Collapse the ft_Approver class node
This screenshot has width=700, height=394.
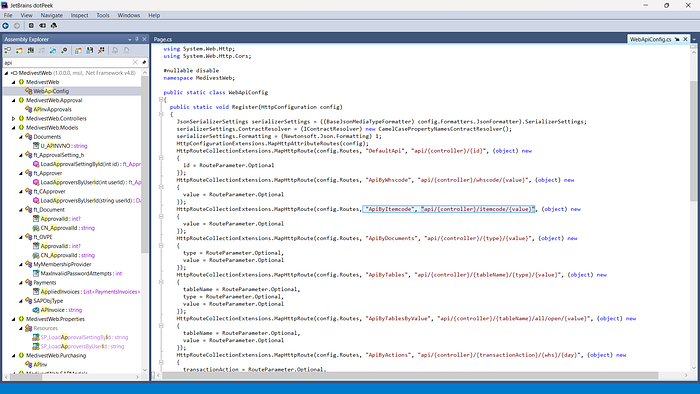pos(21,173)
